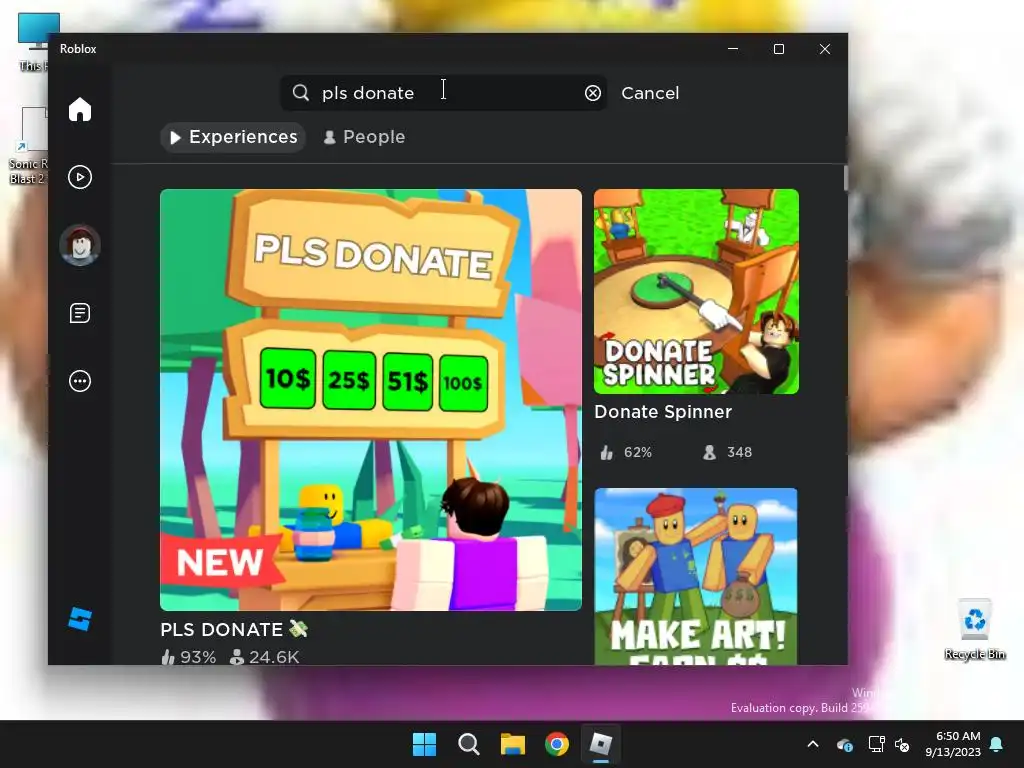The height and width of the screenshot is (768, 1024).
Task: Open the More ellipsis icon in sidebar
Action: click(80, 381)
